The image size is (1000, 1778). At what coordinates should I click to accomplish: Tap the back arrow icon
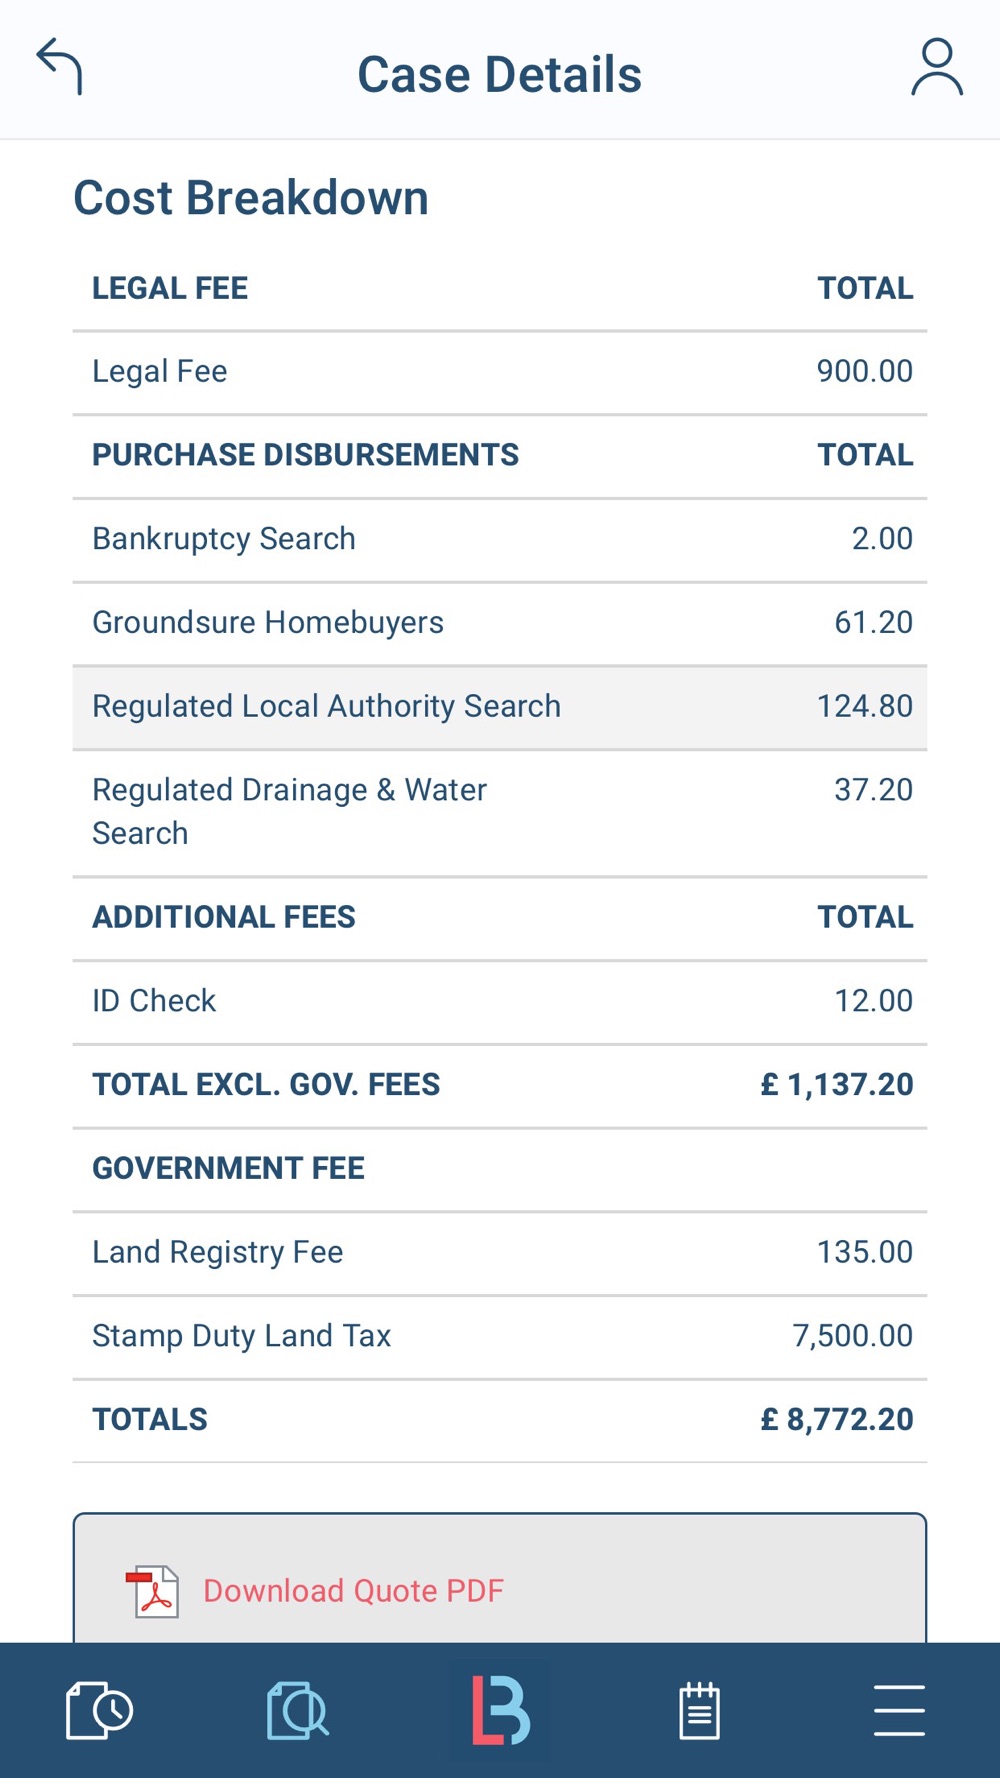tap(60, 67)
